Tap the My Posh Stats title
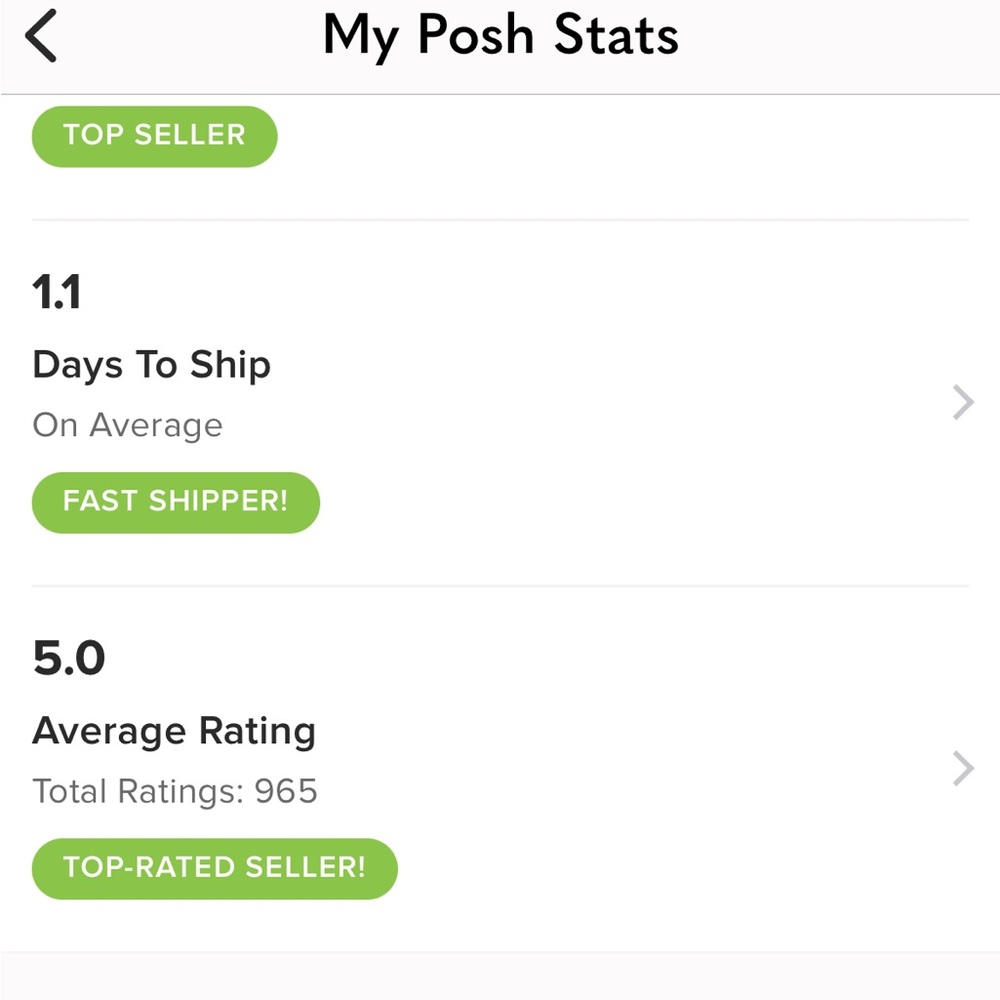The width and height of the screenshot is (1000, 1000). click(500, 38)
